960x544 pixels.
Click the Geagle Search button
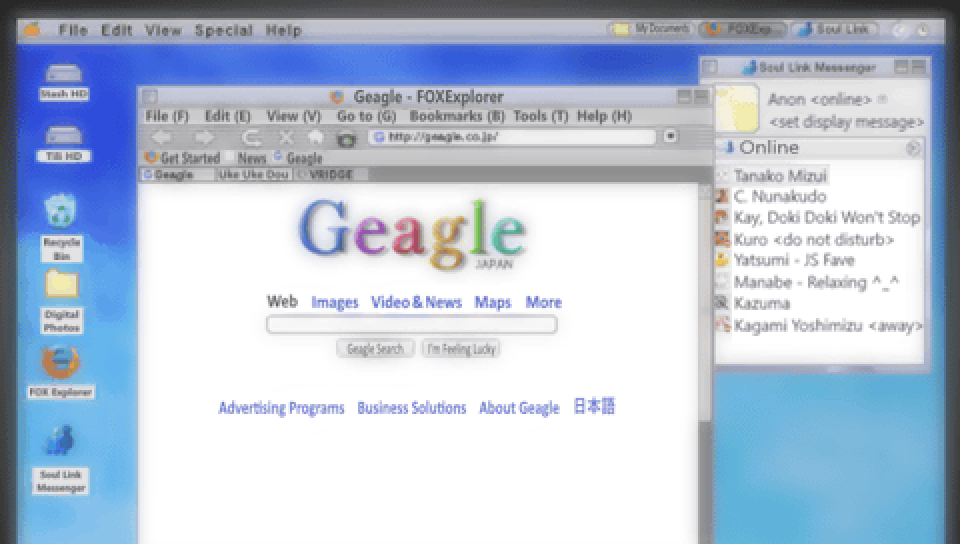click(x=375, y=349)
